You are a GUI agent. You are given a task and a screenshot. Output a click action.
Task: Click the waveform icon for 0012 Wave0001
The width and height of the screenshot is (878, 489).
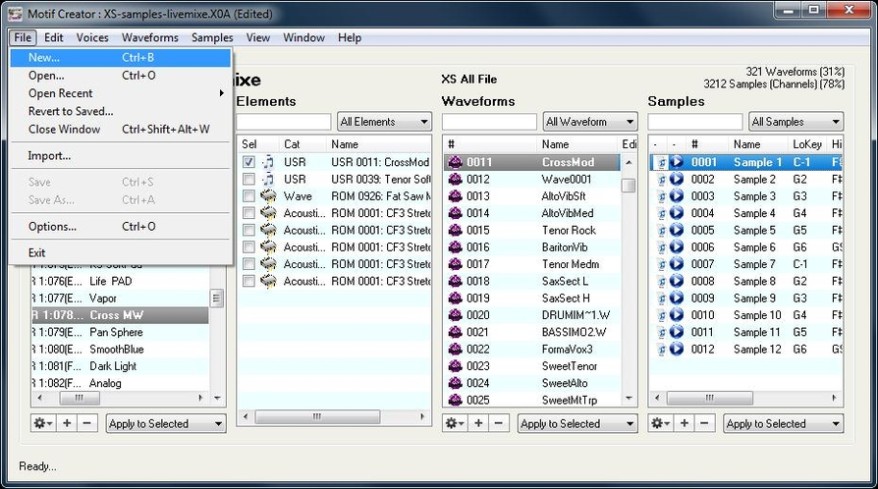click(455, 179)
